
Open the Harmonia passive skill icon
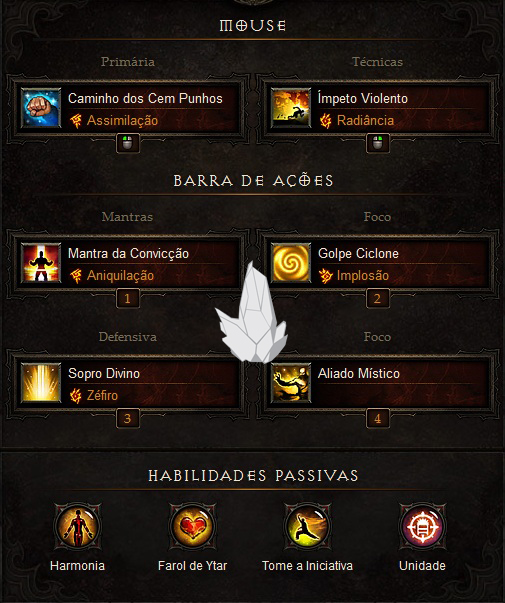[78, 527]
